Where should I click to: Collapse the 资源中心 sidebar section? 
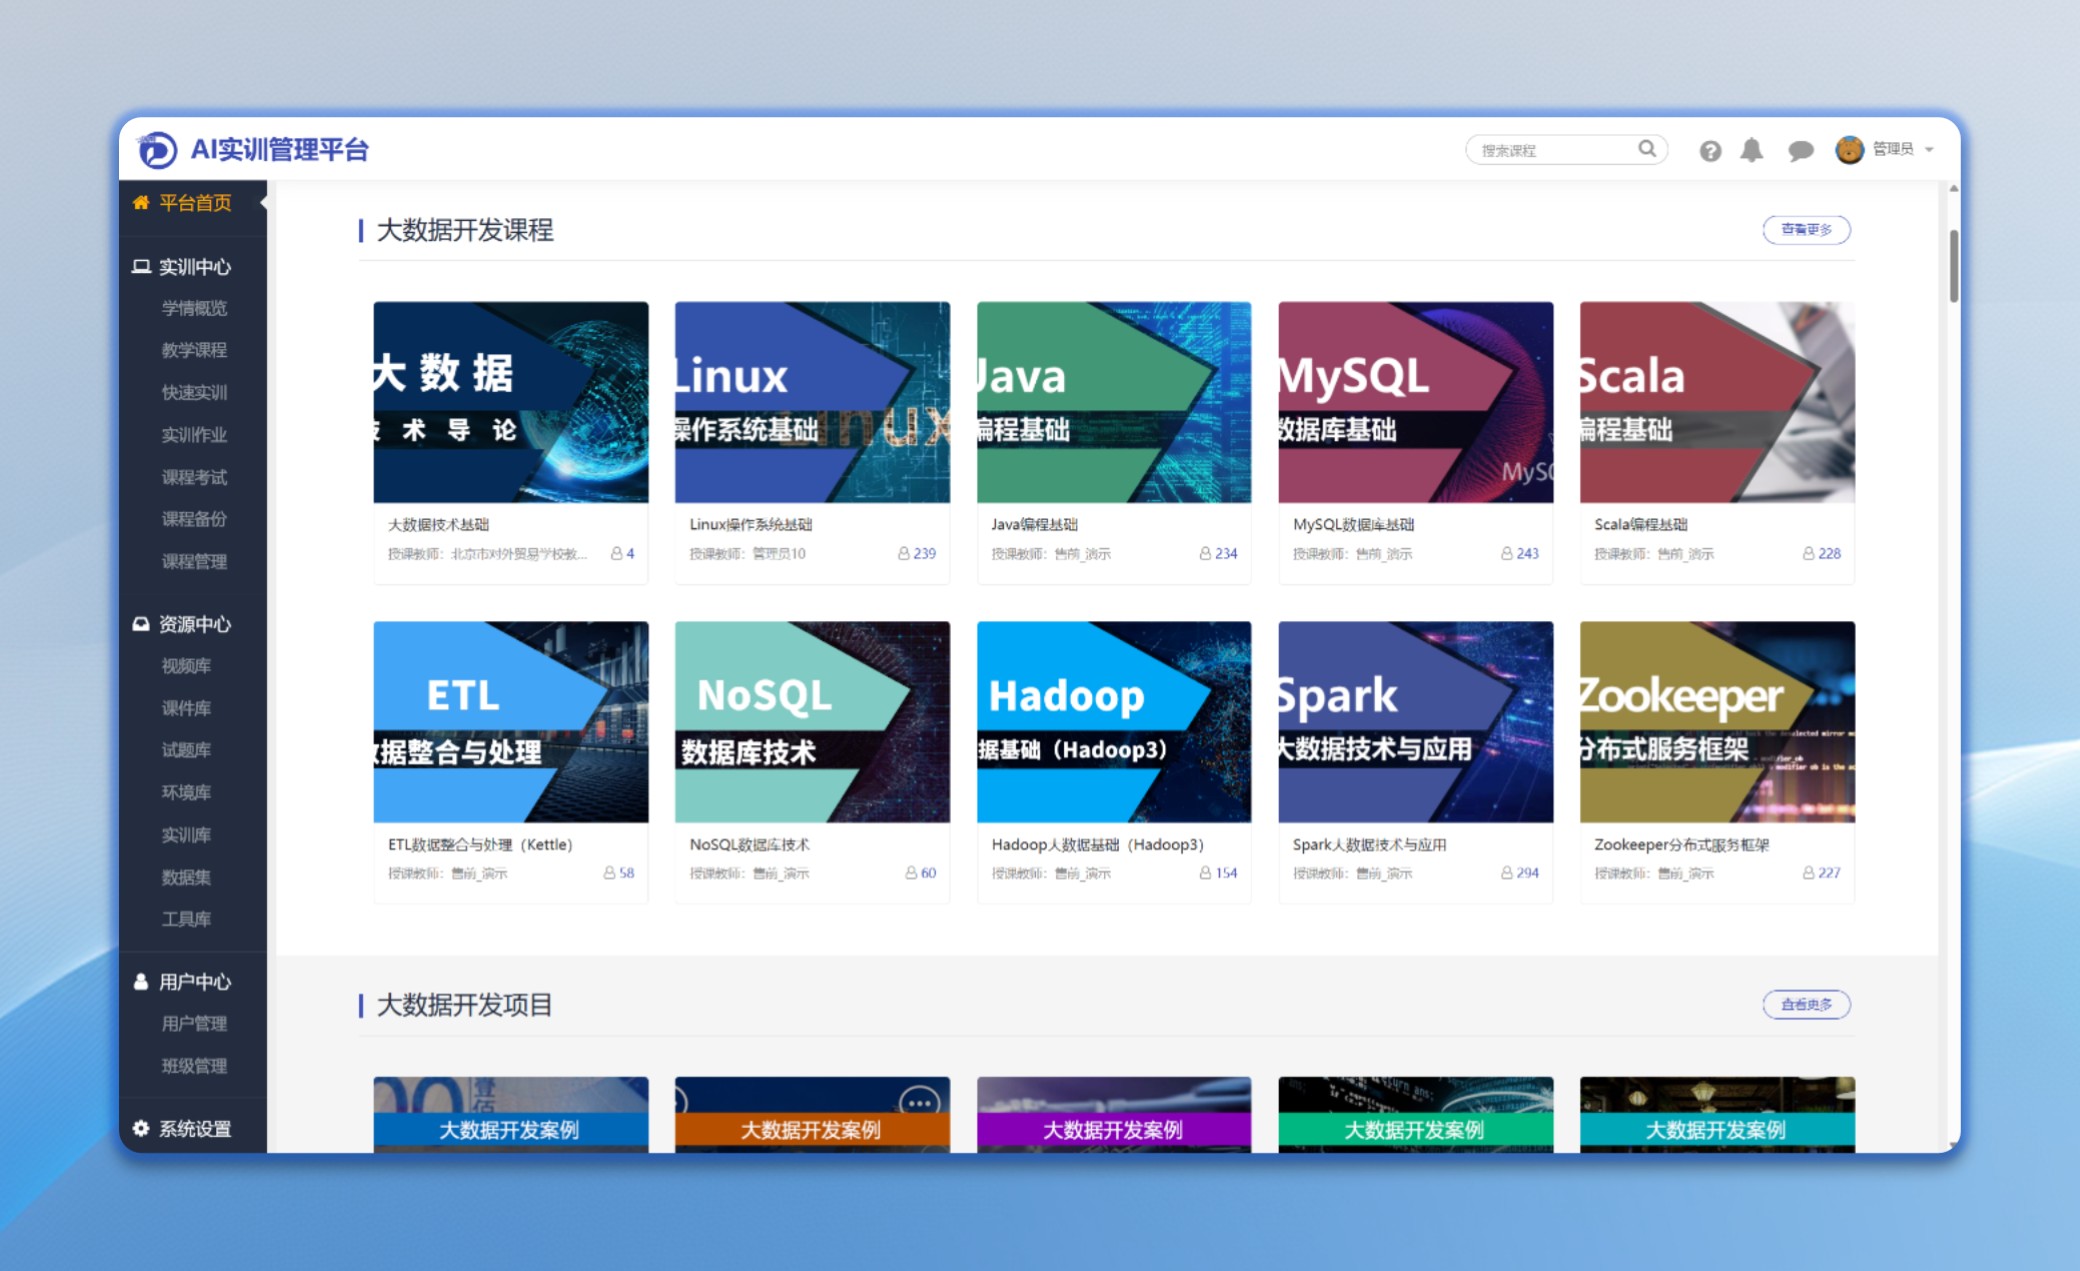pos(194,624)
